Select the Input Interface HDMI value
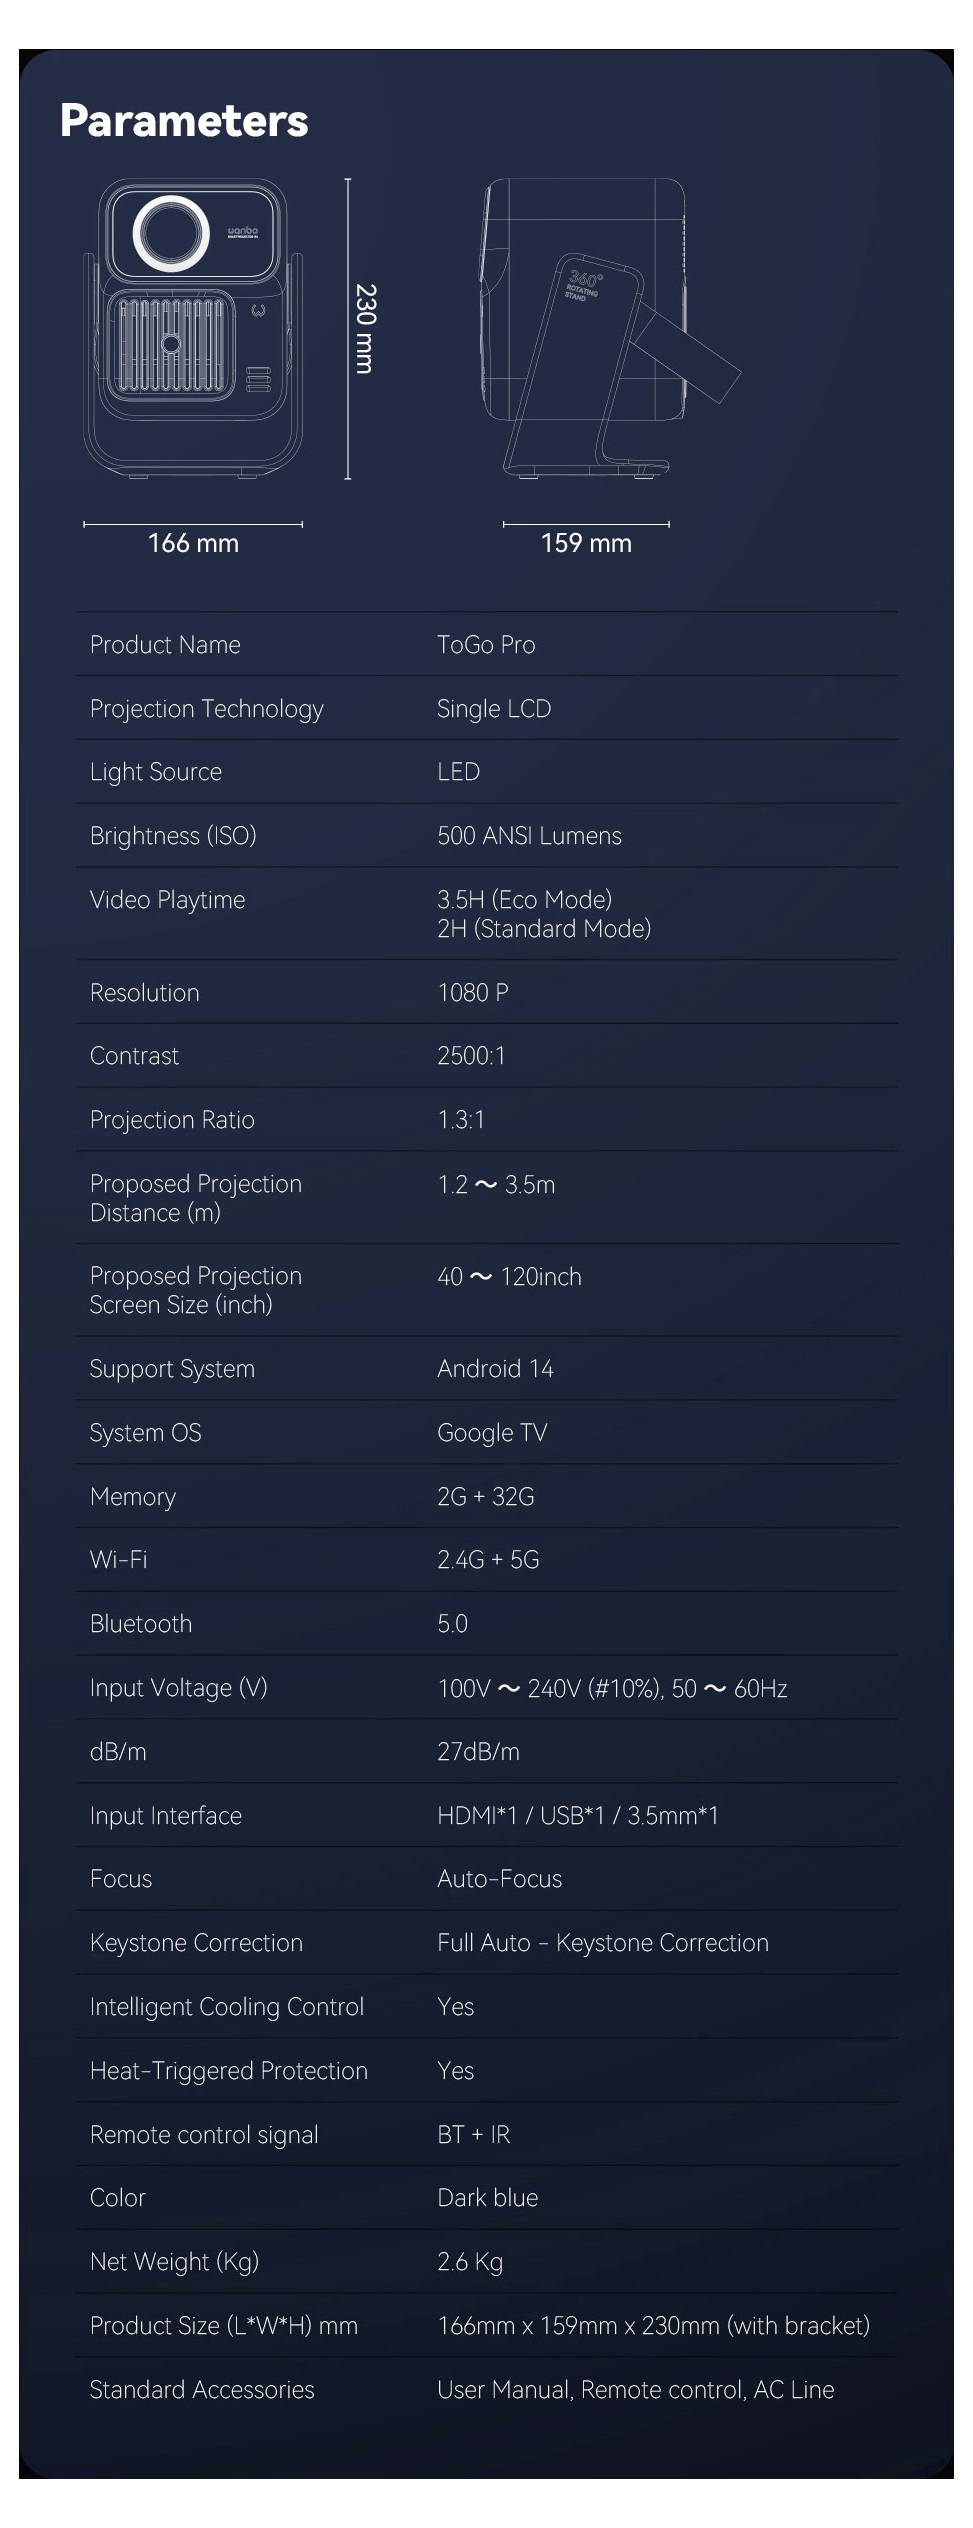This screenshot has height=2528, width=973. coord(578,1816)
